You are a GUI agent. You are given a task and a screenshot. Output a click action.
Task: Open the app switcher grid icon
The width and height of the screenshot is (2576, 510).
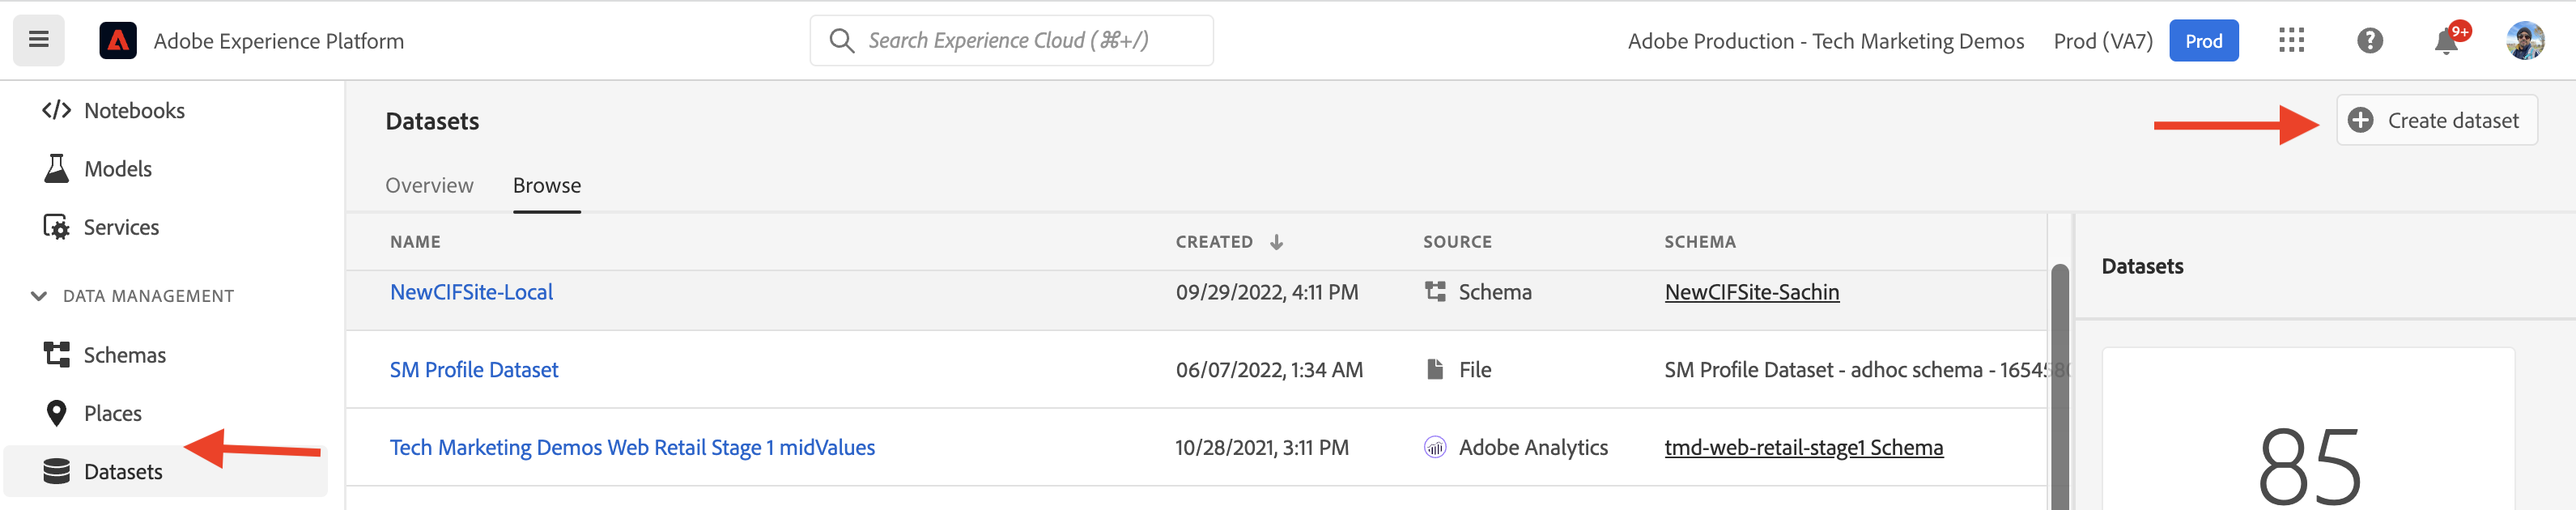(2291, 40)
